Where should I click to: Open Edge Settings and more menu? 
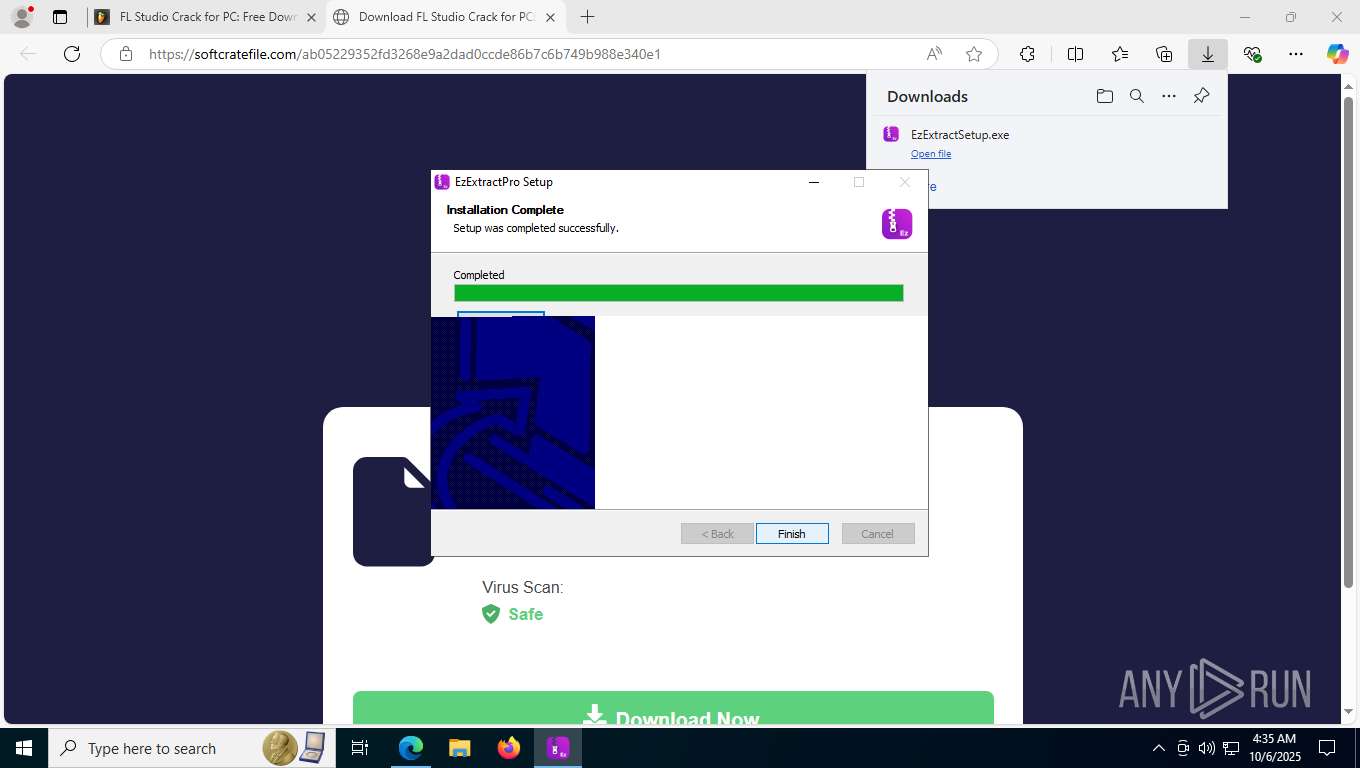point(1296,54)
